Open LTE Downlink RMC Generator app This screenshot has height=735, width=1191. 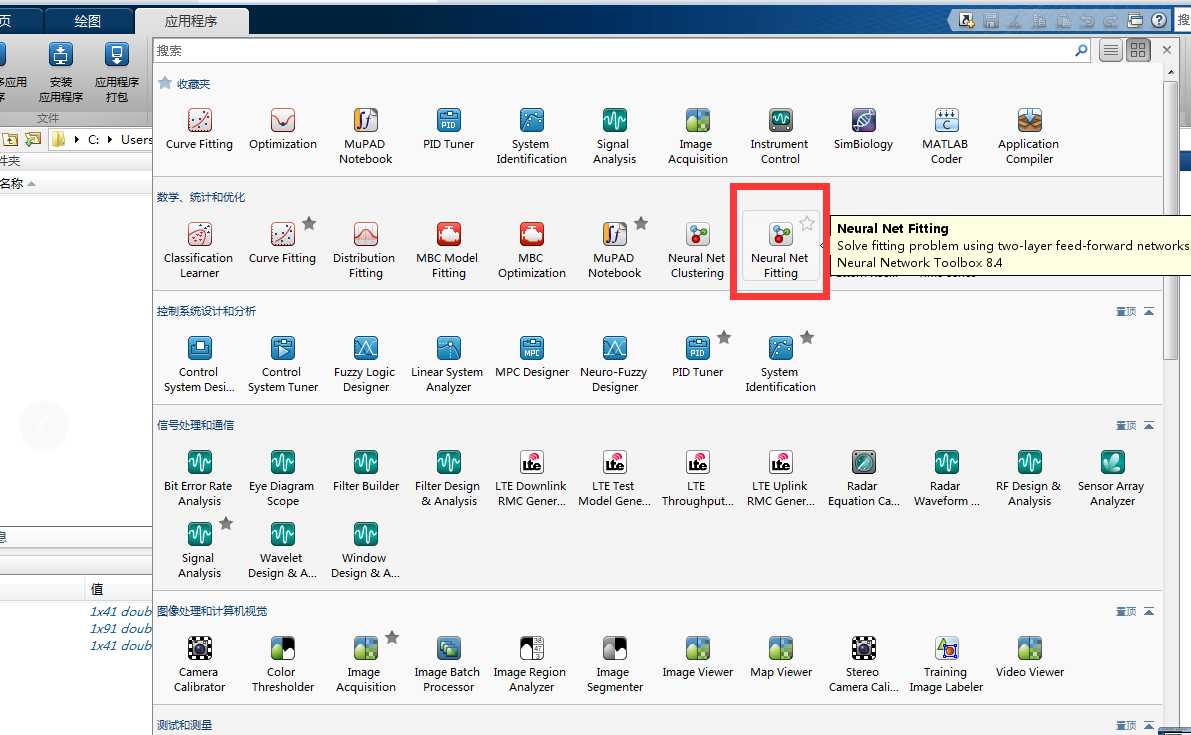click(x=531, y=478)
